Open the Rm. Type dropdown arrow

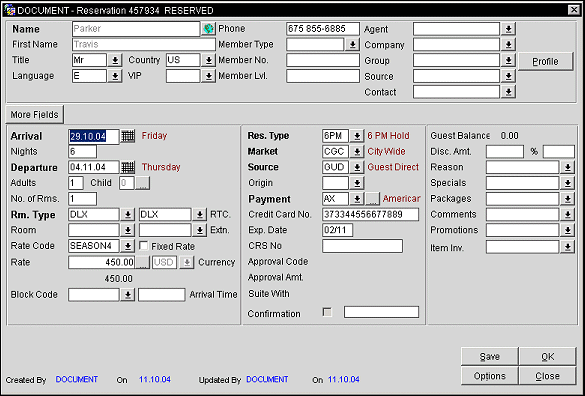(128, 215)
